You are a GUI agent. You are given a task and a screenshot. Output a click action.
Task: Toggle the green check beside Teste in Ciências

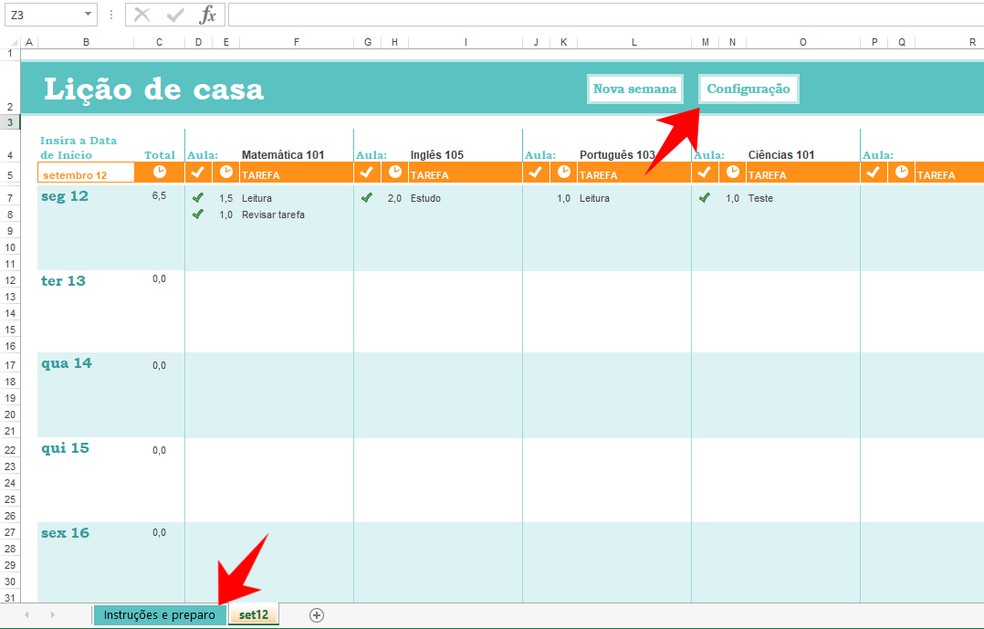[x=706, y=198]
